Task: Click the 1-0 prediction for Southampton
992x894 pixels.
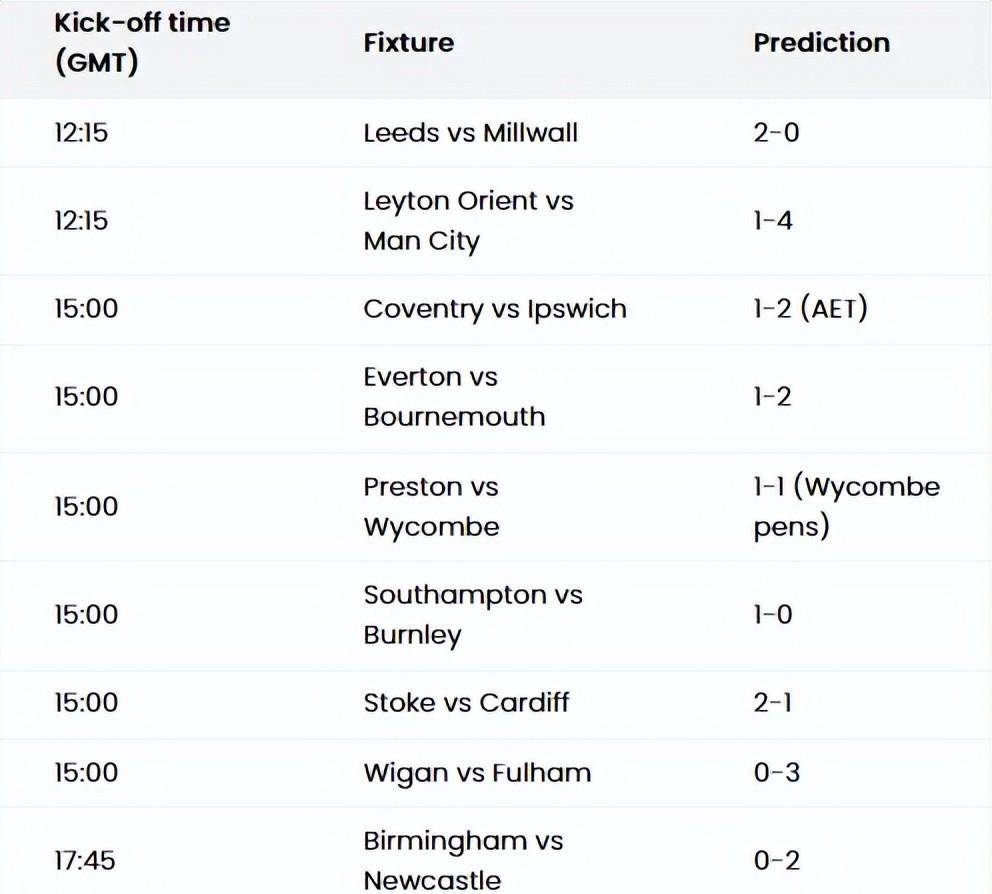Action: coord(772,615)
